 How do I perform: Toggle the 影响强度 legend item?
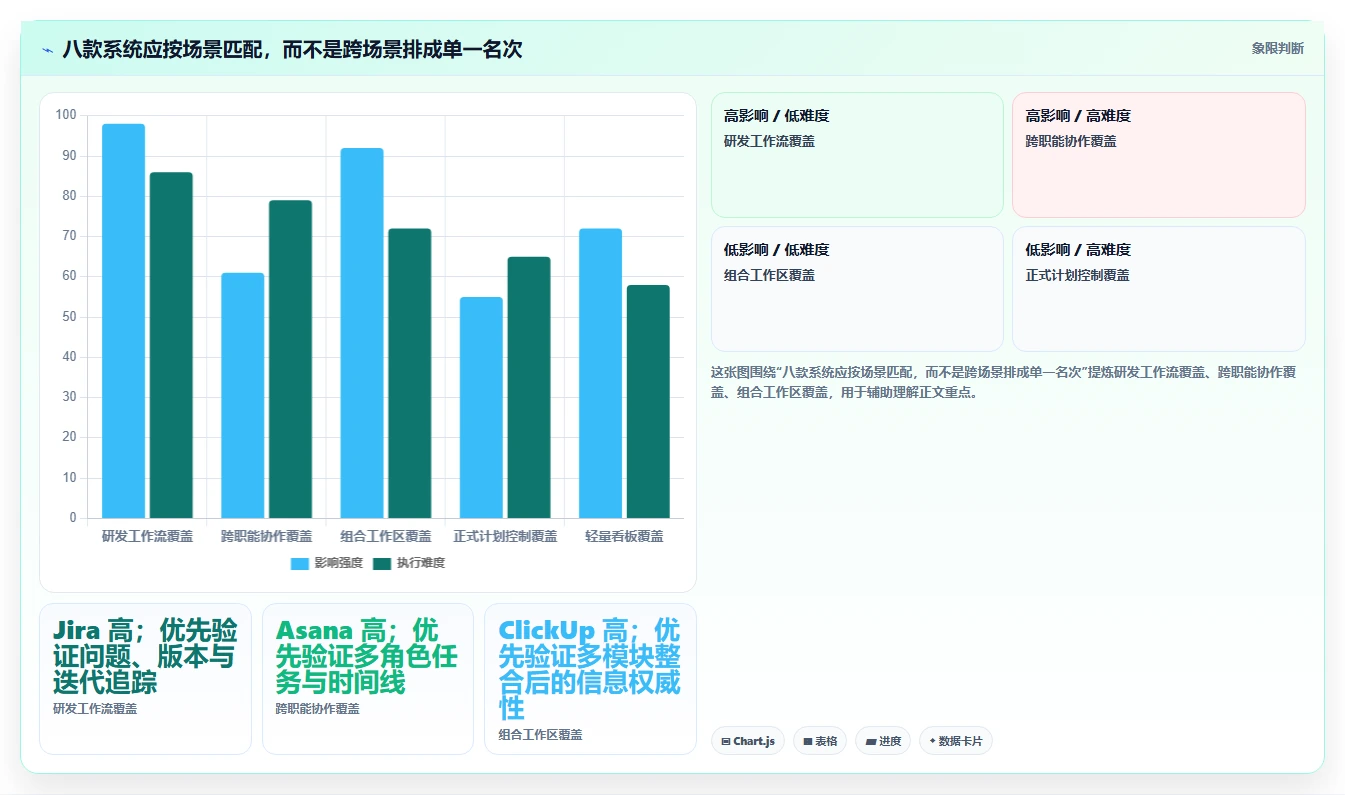coord(327,563)
